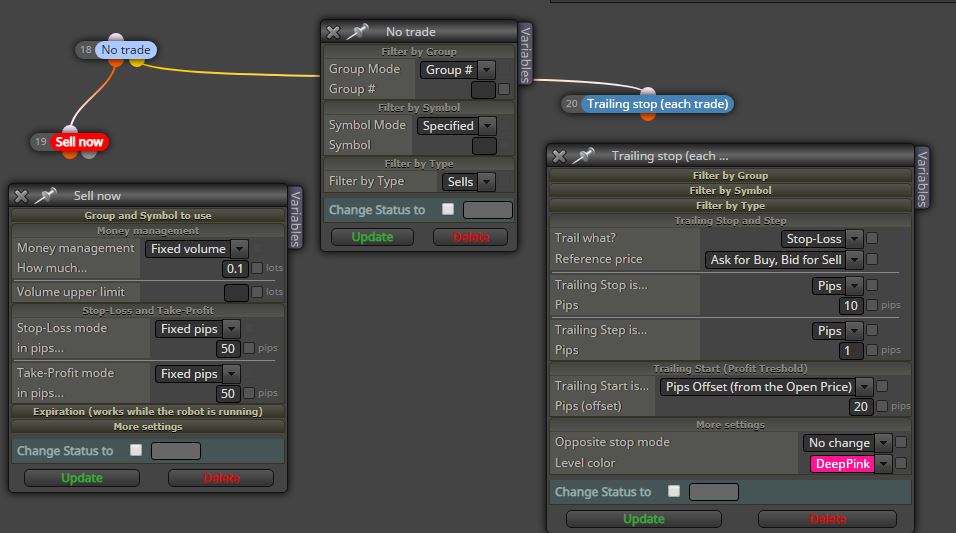This screenshot has width=956, height=533.
Task: Pin the Sell now panel
Action: click(x=45, y=196)
